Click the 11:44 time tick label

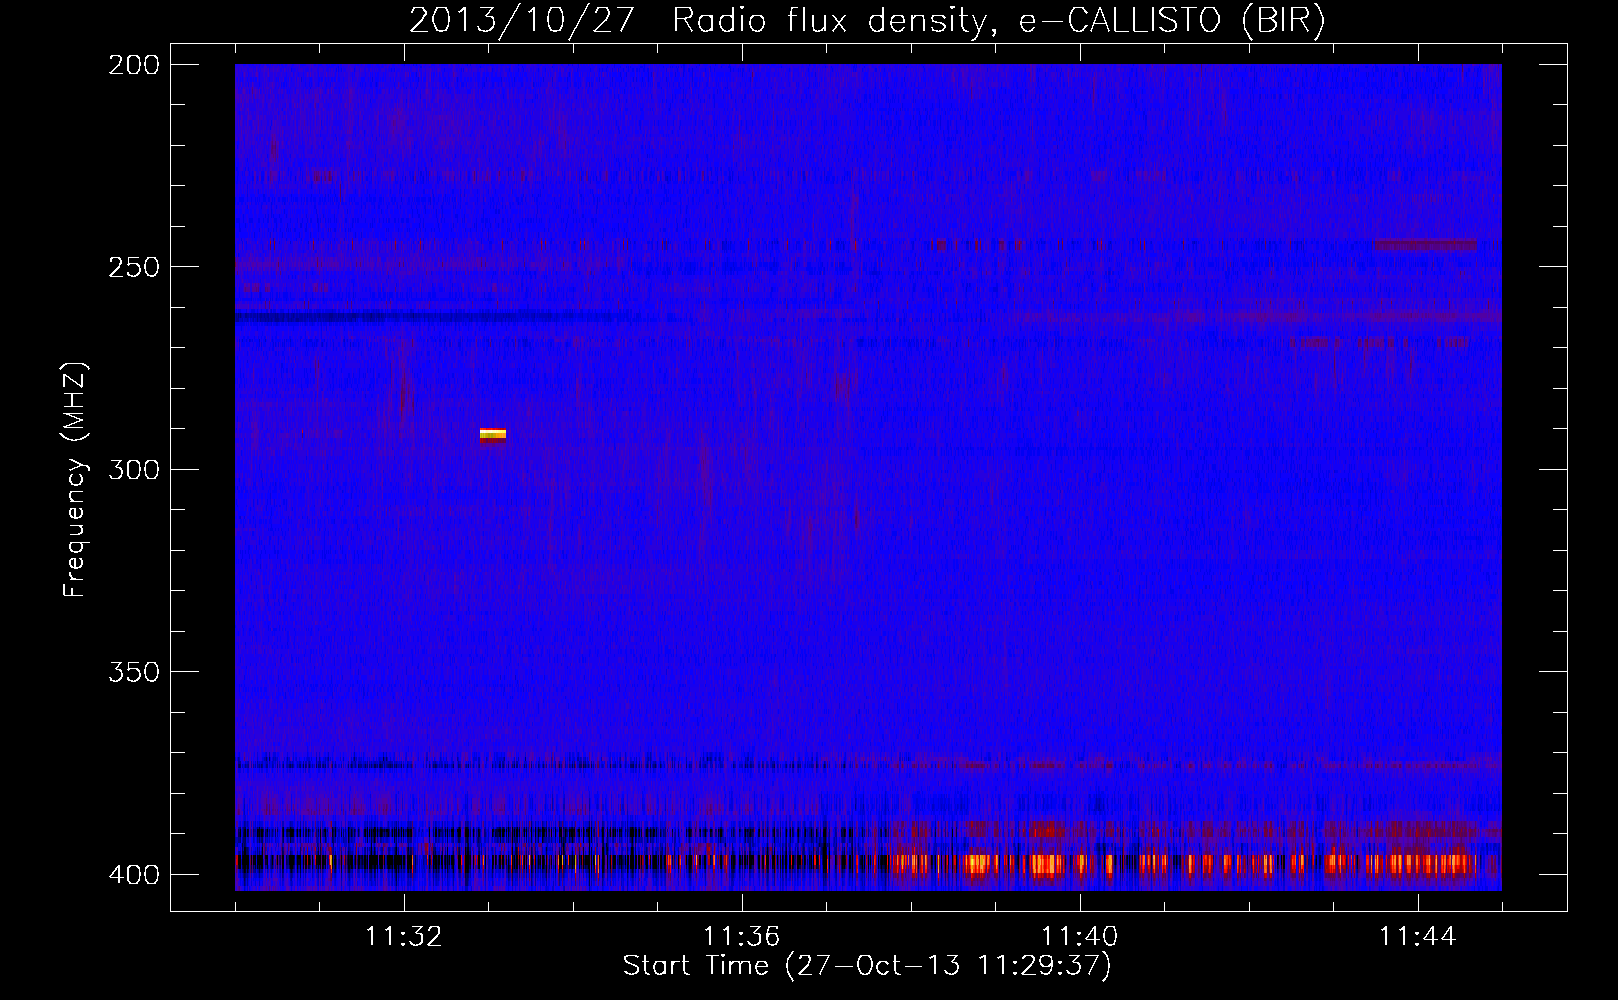pos(1418,936)
